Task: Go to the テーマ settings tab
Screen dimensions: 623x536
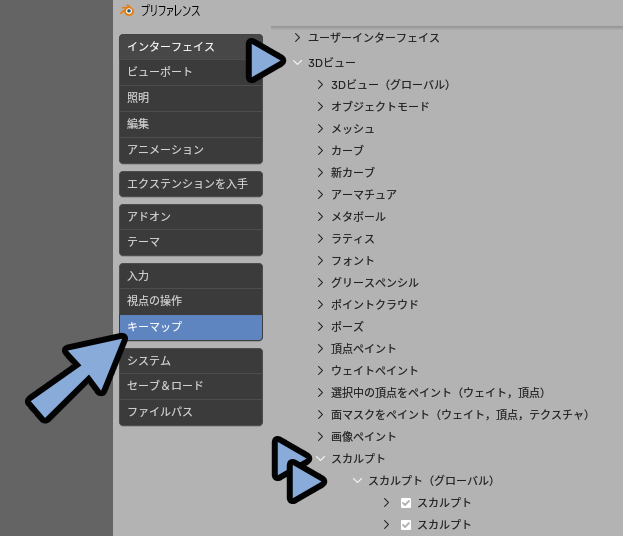Action: click(x=190, y=242)
